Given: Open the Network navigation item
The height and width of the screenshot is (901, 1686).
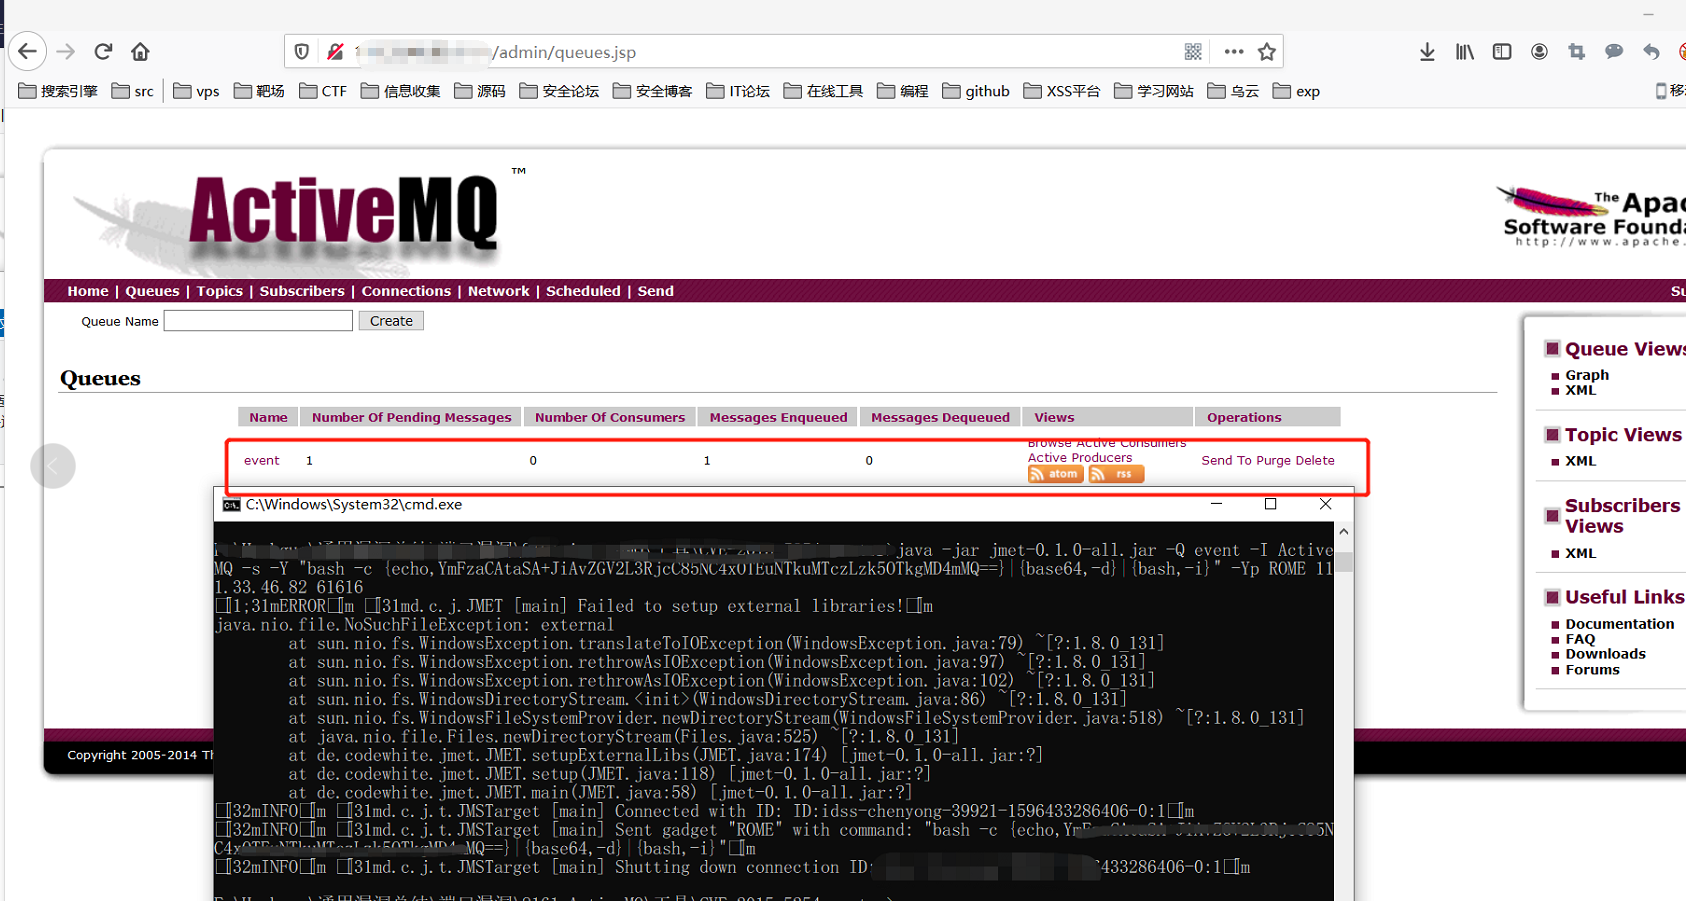Looking at the screenshot, I should [499, 291].
